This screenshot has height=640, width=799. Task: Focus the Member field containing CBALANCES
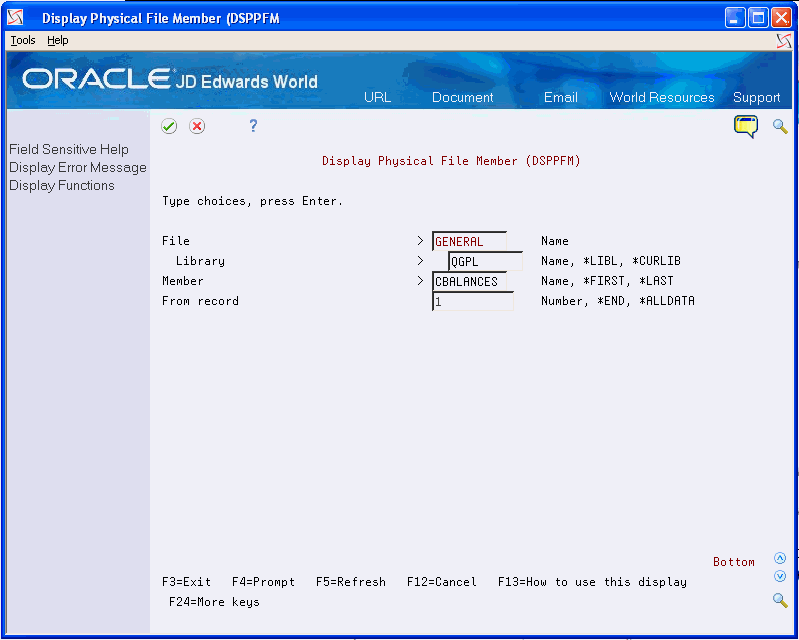(x=469, y=281)
